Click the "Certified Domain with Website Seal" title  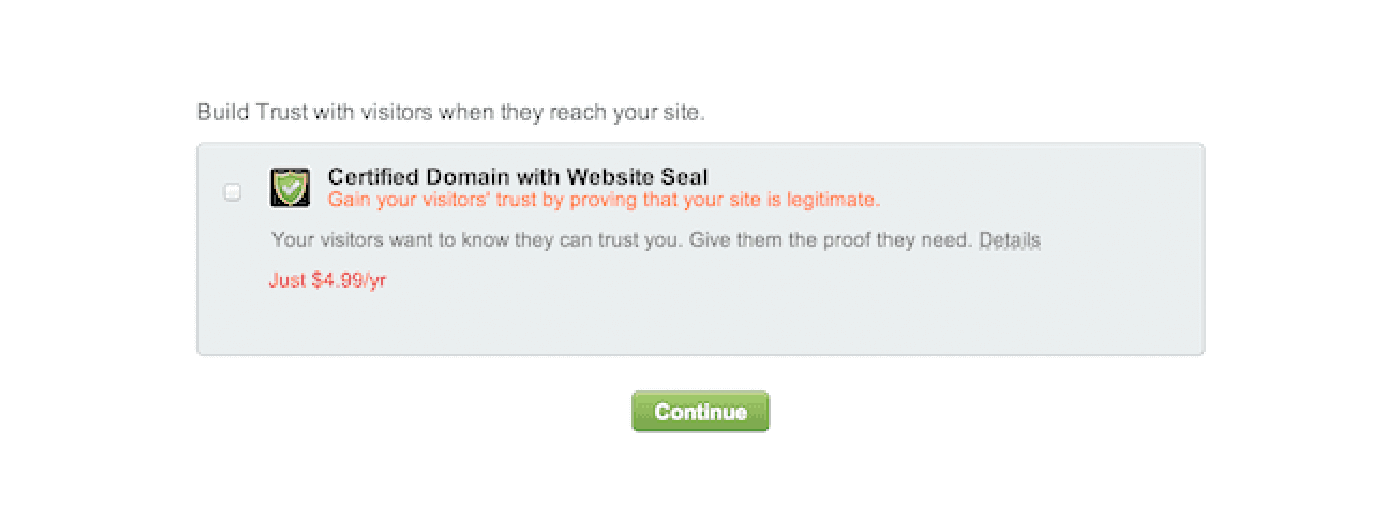[x=517, y=178]
